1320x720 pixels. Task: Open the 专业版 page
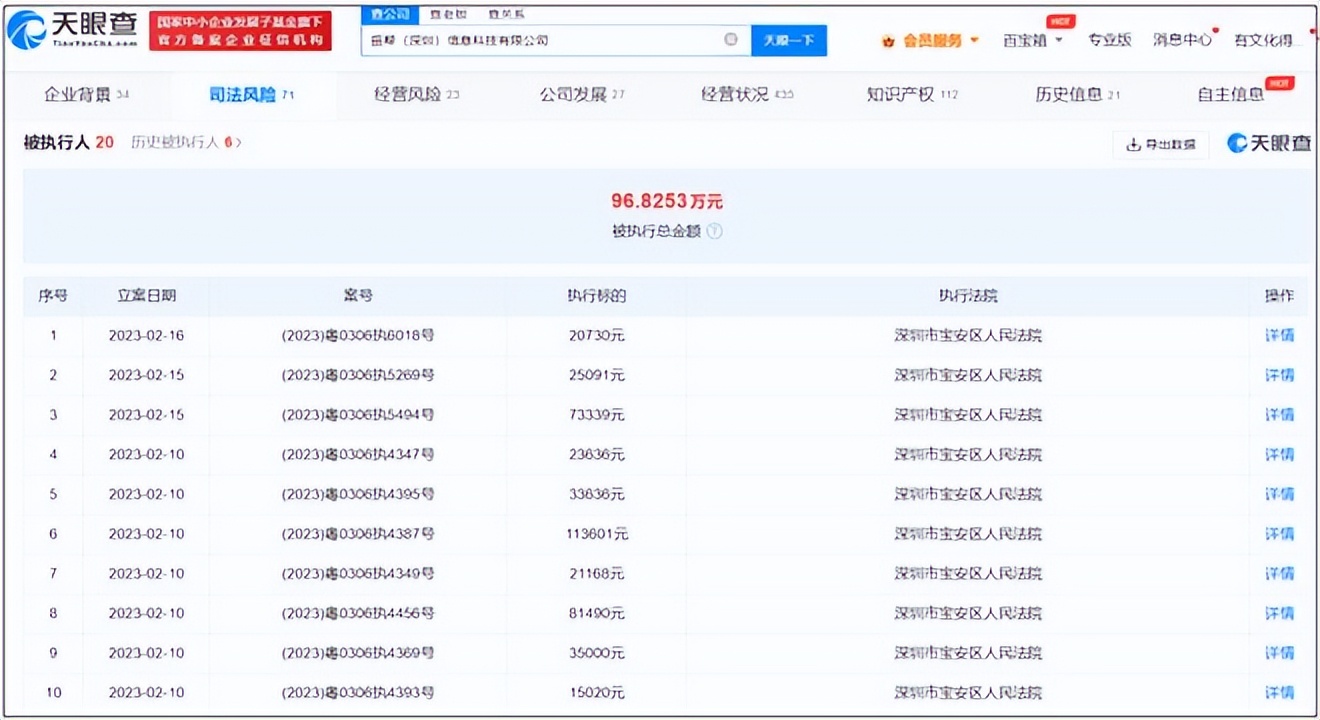[x=1110, y=37]
